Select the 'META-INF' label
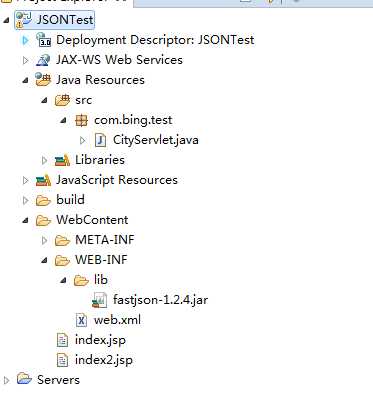373x394 pixels. coord(105,240)
